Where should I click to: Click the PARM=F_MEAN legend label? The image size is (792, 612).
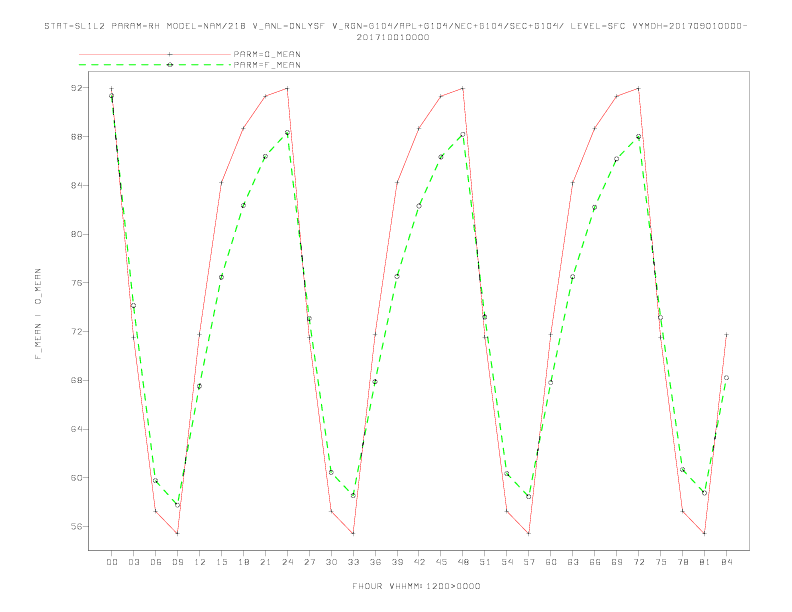(267, 65)
